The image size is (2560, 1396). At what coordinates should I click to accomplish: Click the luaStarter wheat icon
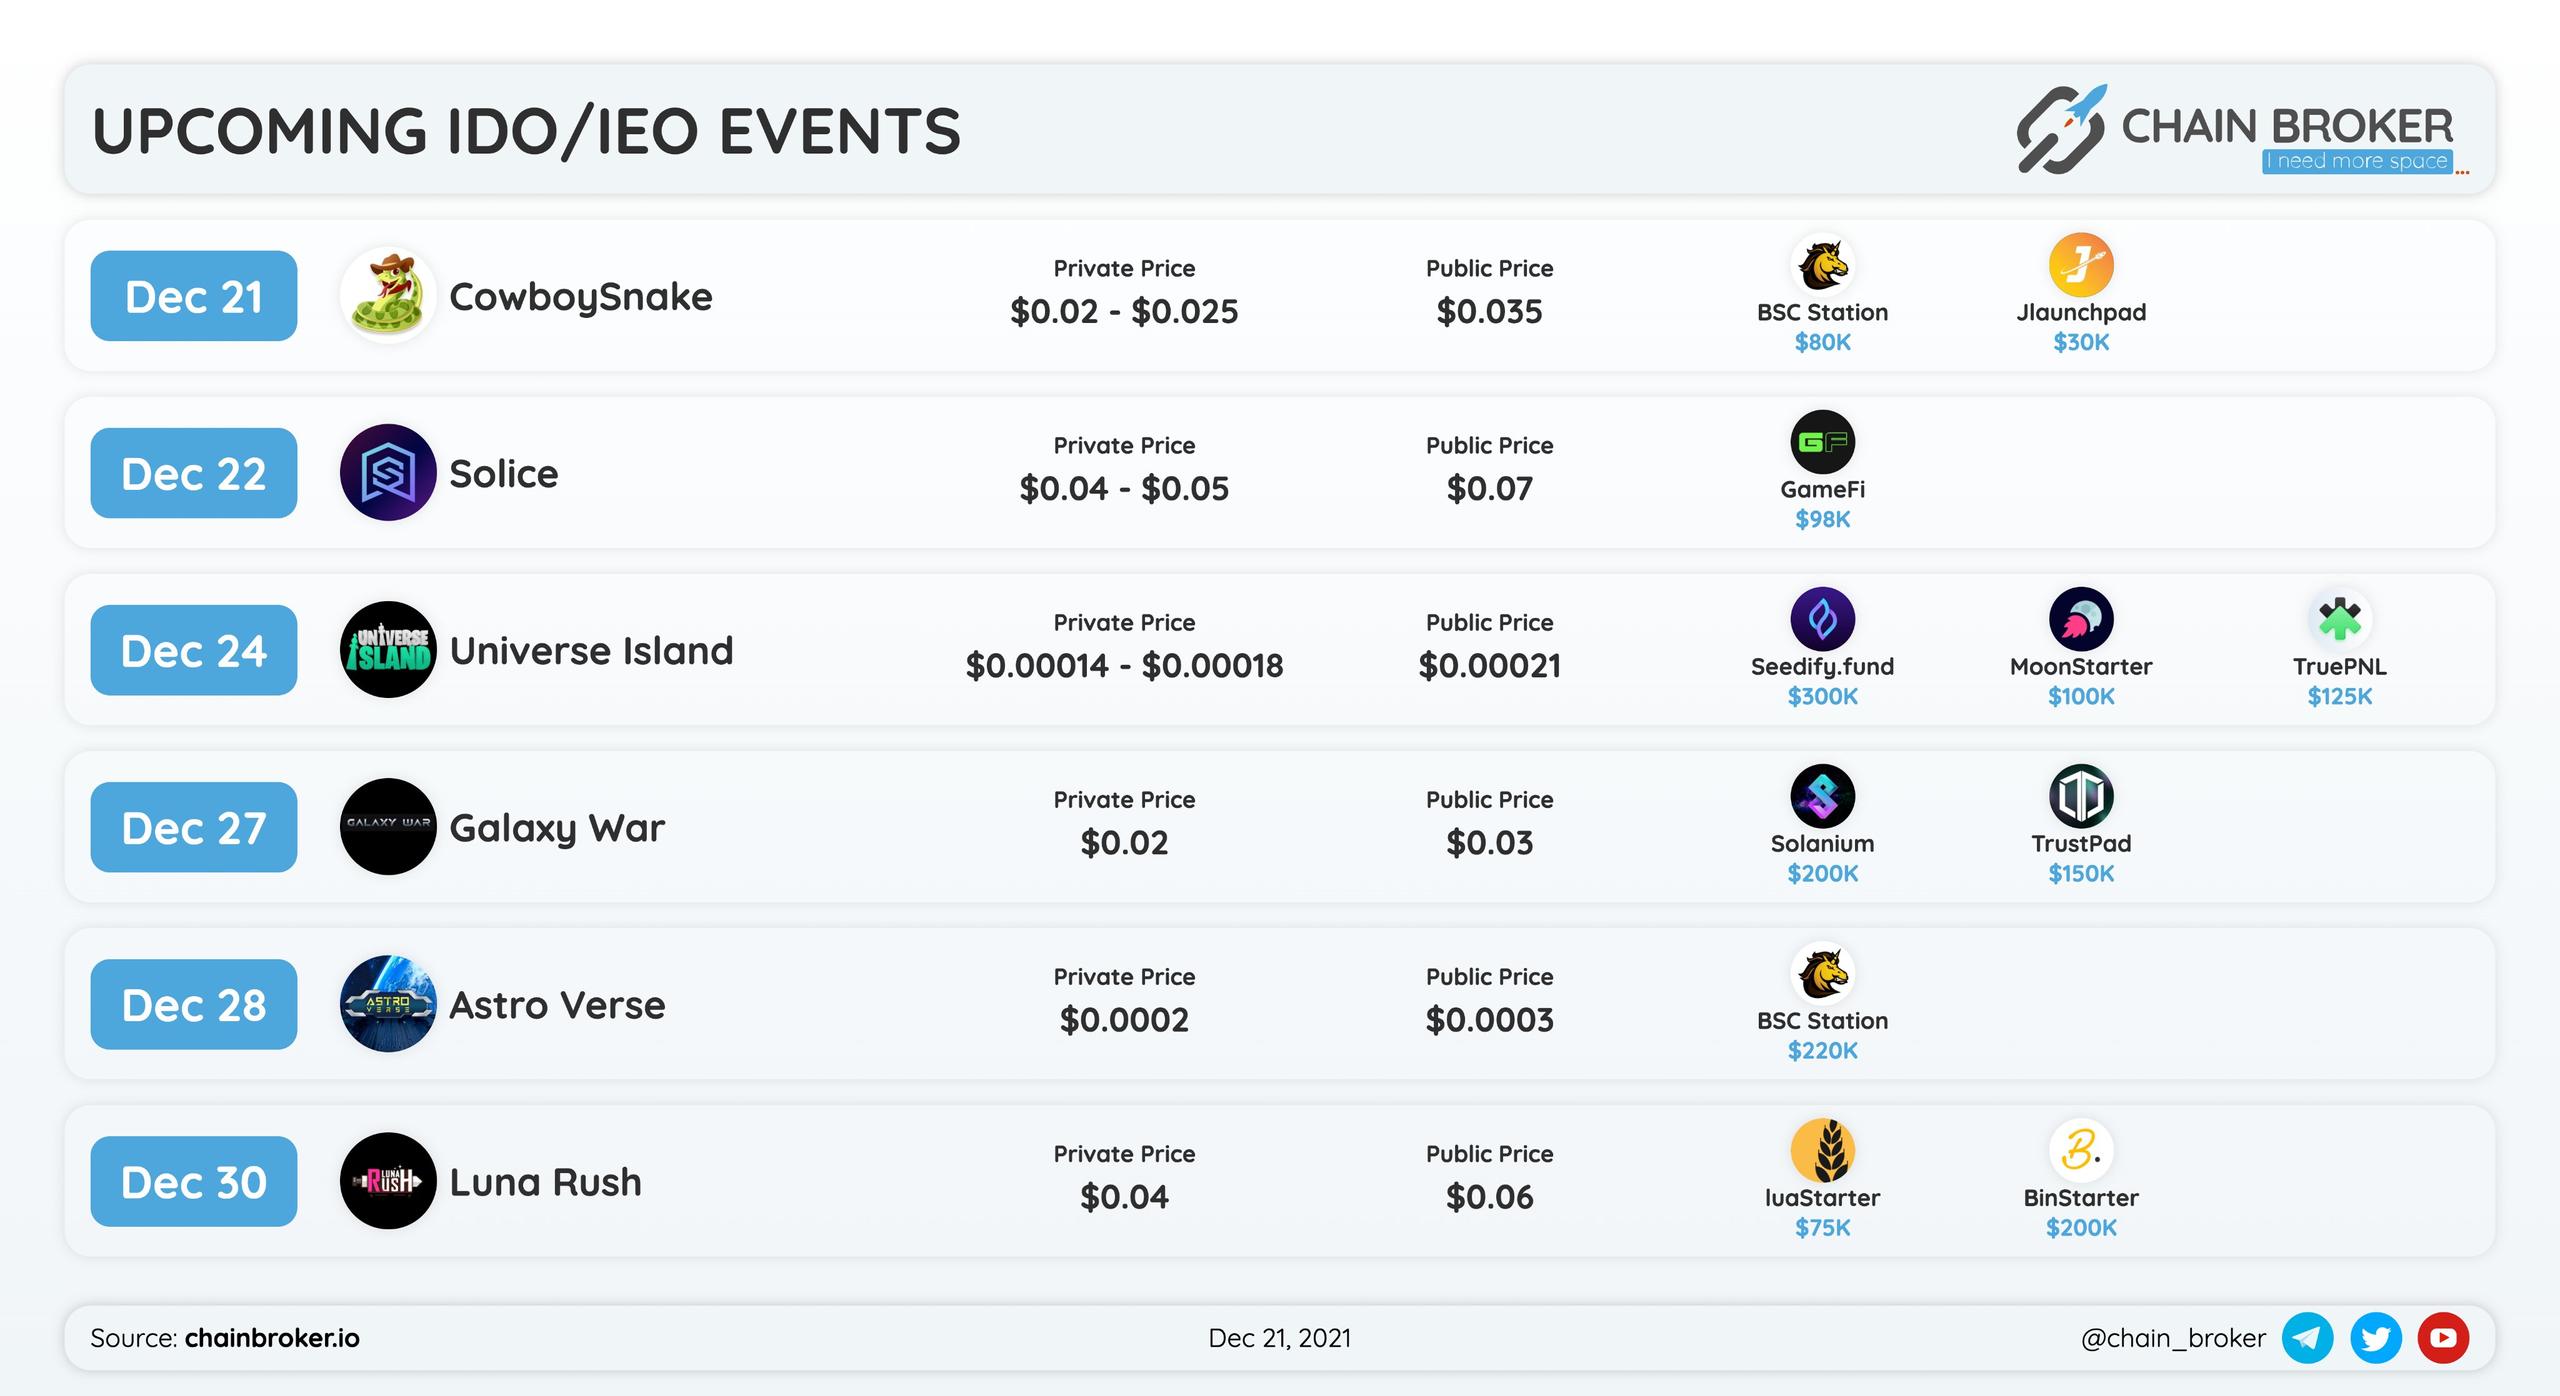point(1822,1150)
